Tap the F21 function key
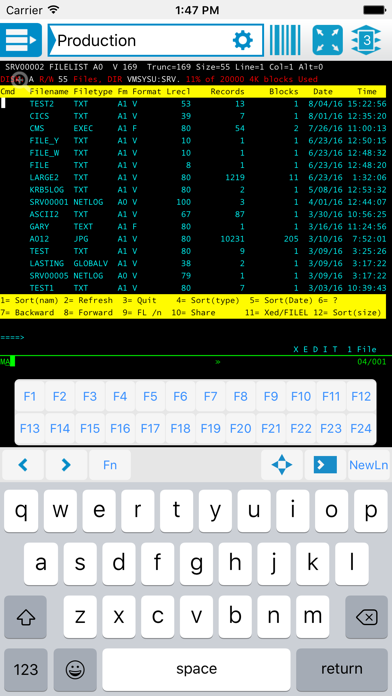392x696 pixels. (x=270, y=428)
